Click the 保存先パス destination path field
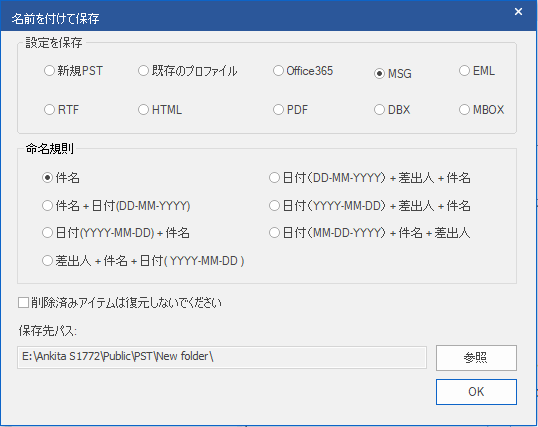This screenshot has width=538, height=427. point(222,357)
